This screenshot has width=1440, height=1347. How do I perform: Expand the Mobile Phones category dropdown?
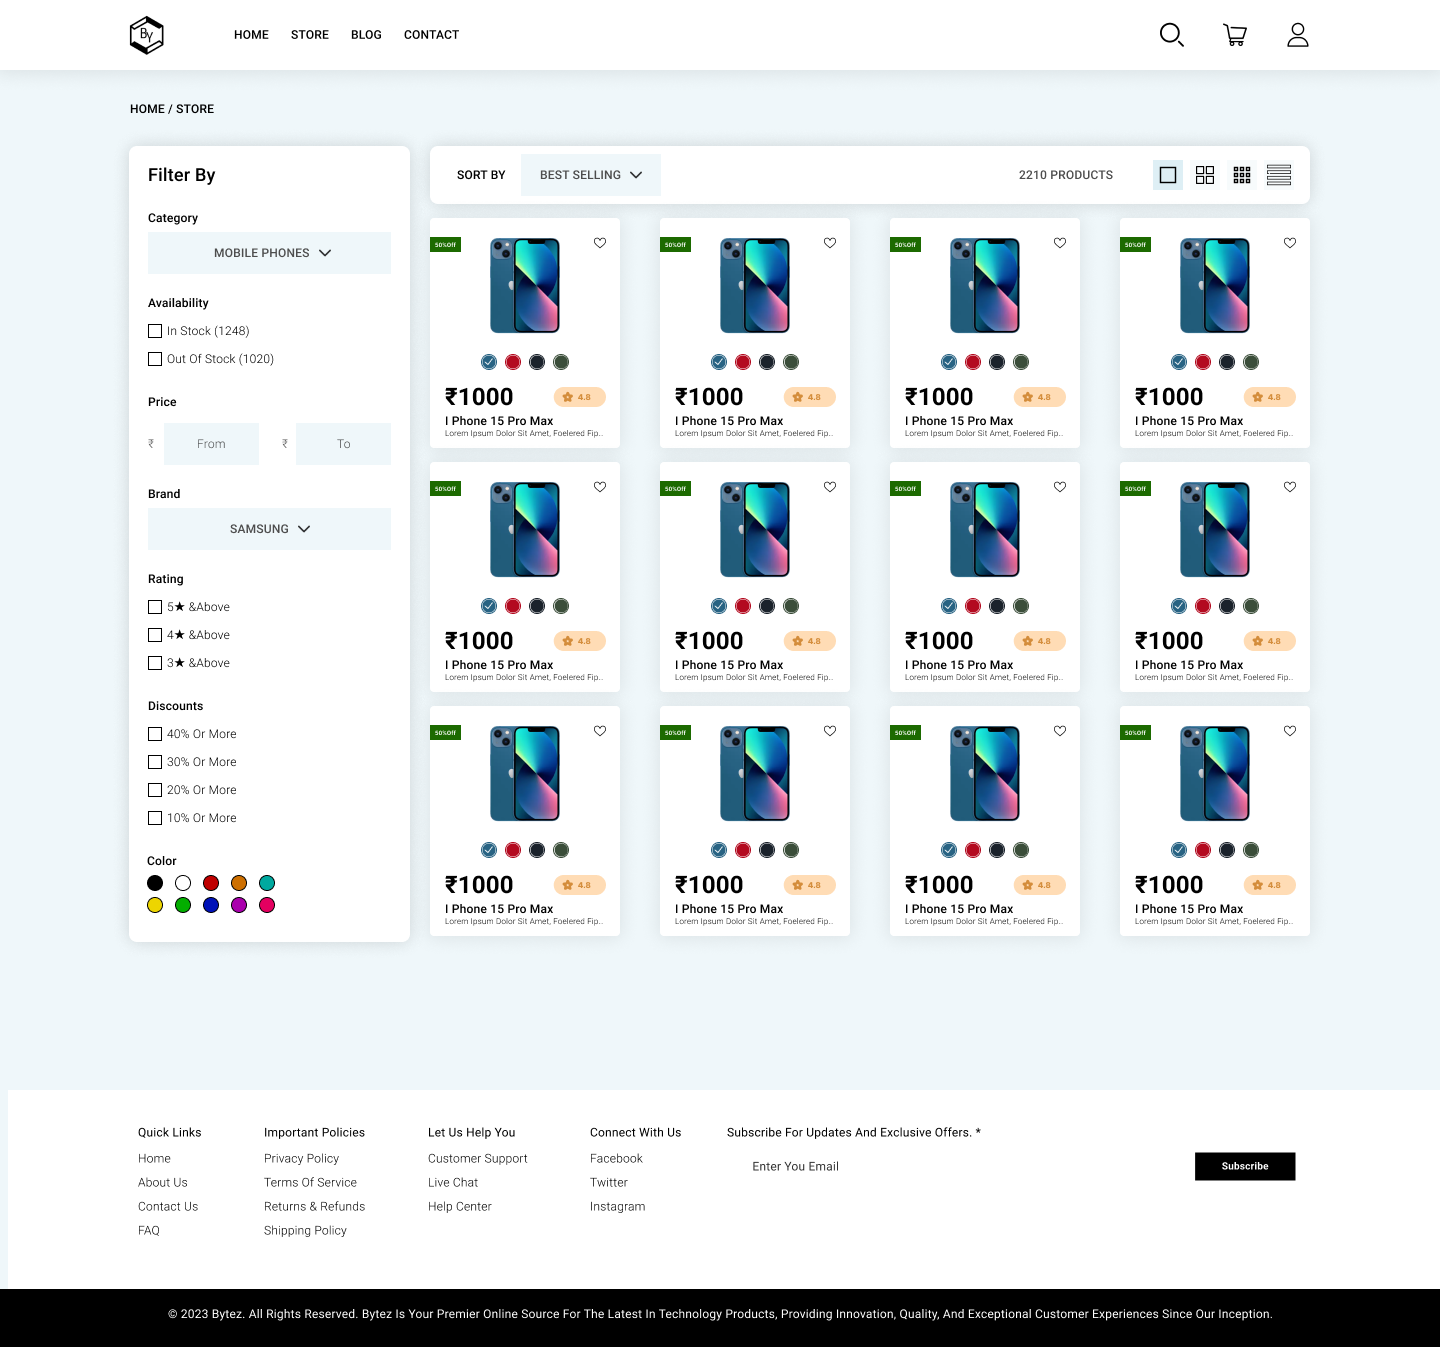[x=269, y=253]
